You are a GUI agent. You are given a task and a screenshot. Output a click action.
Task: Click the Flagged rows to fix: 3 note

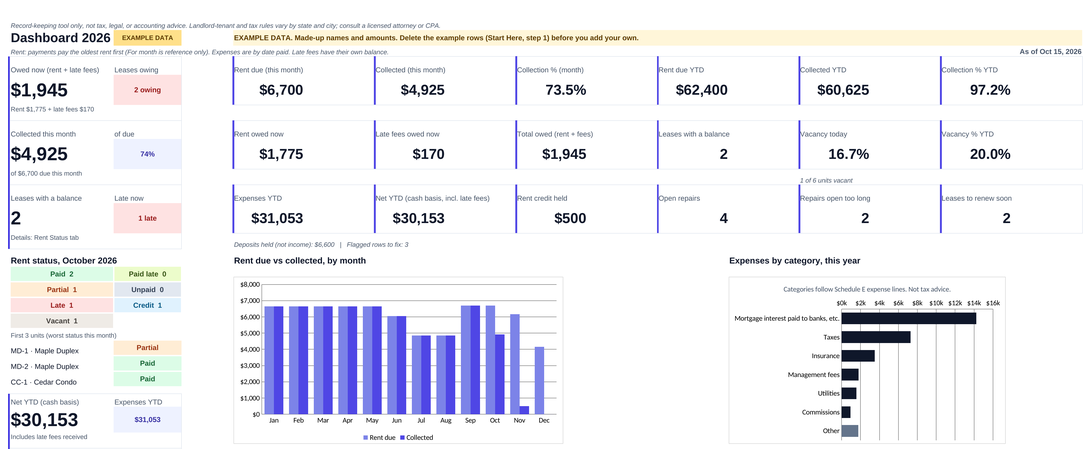tap(377, 244)
